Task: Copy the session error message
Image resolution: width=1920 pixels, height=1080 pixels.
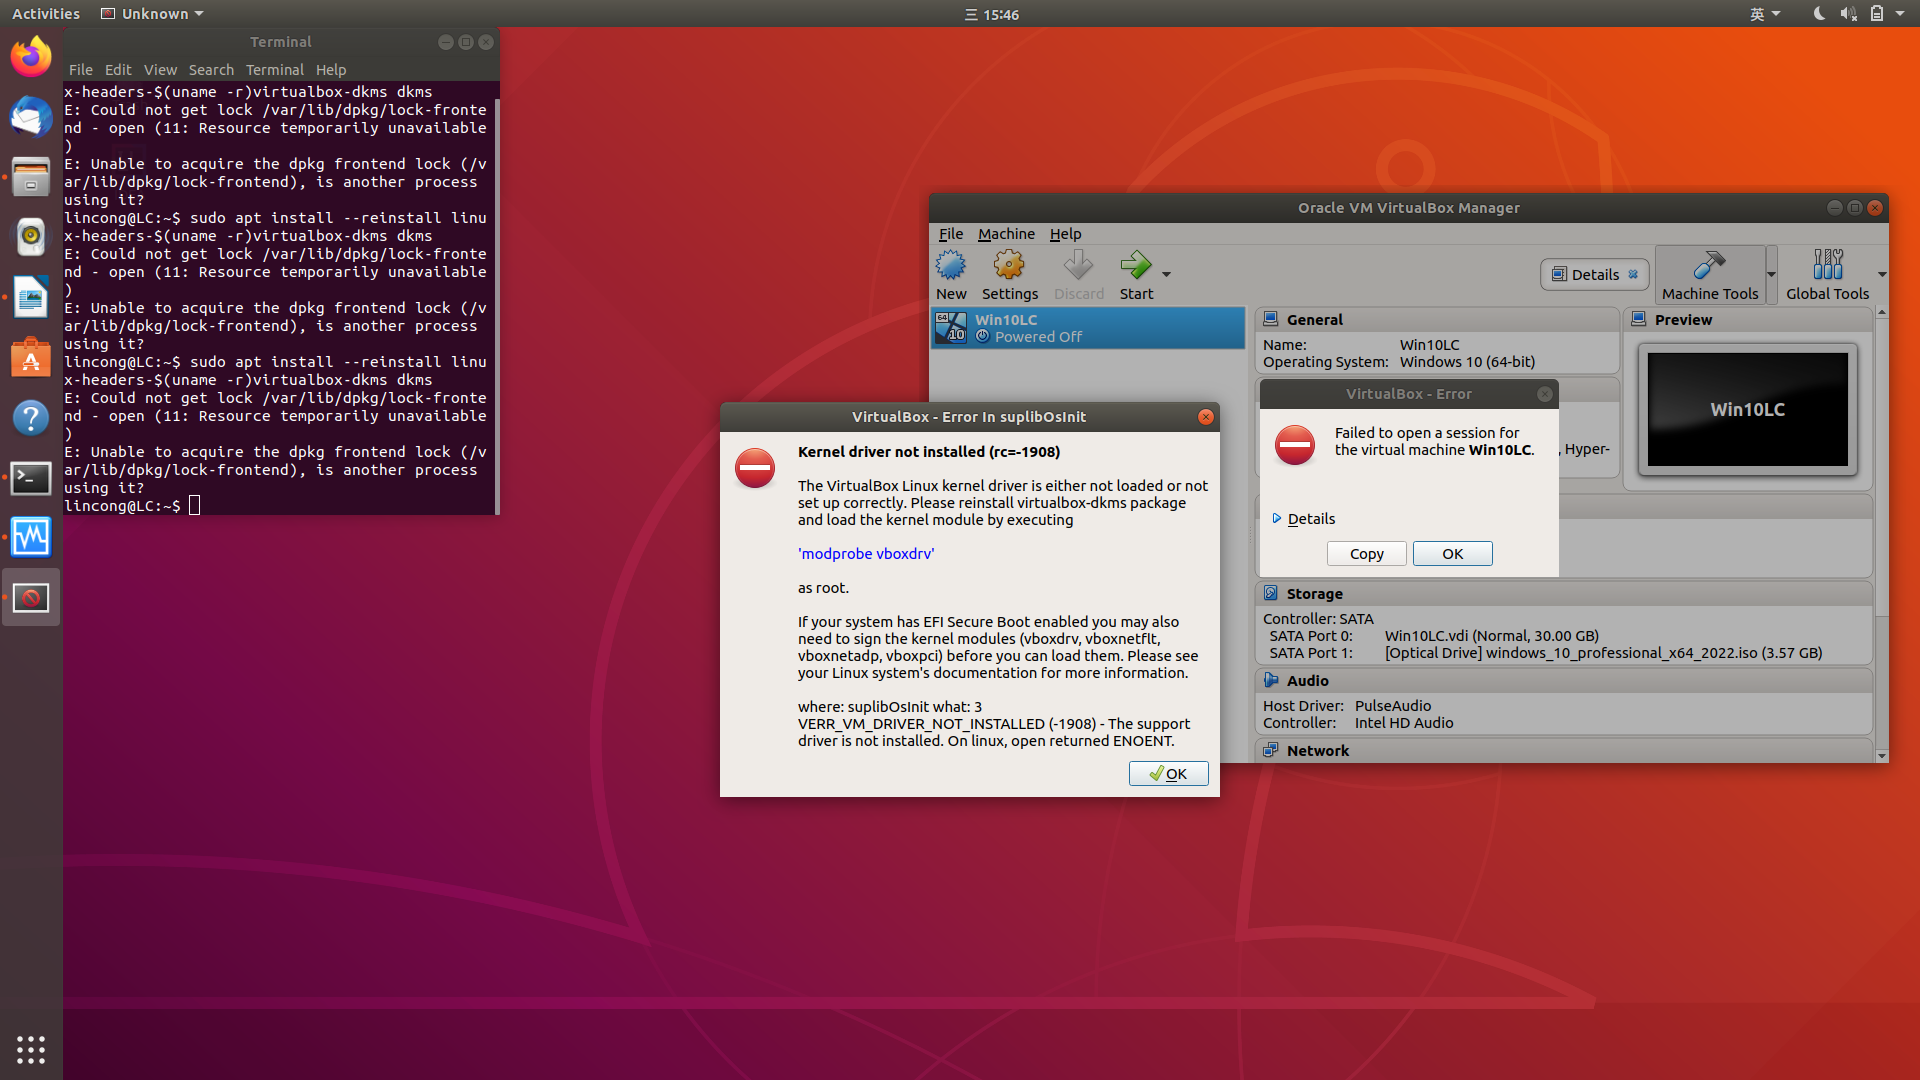Action: click(x=1366, y=553)
